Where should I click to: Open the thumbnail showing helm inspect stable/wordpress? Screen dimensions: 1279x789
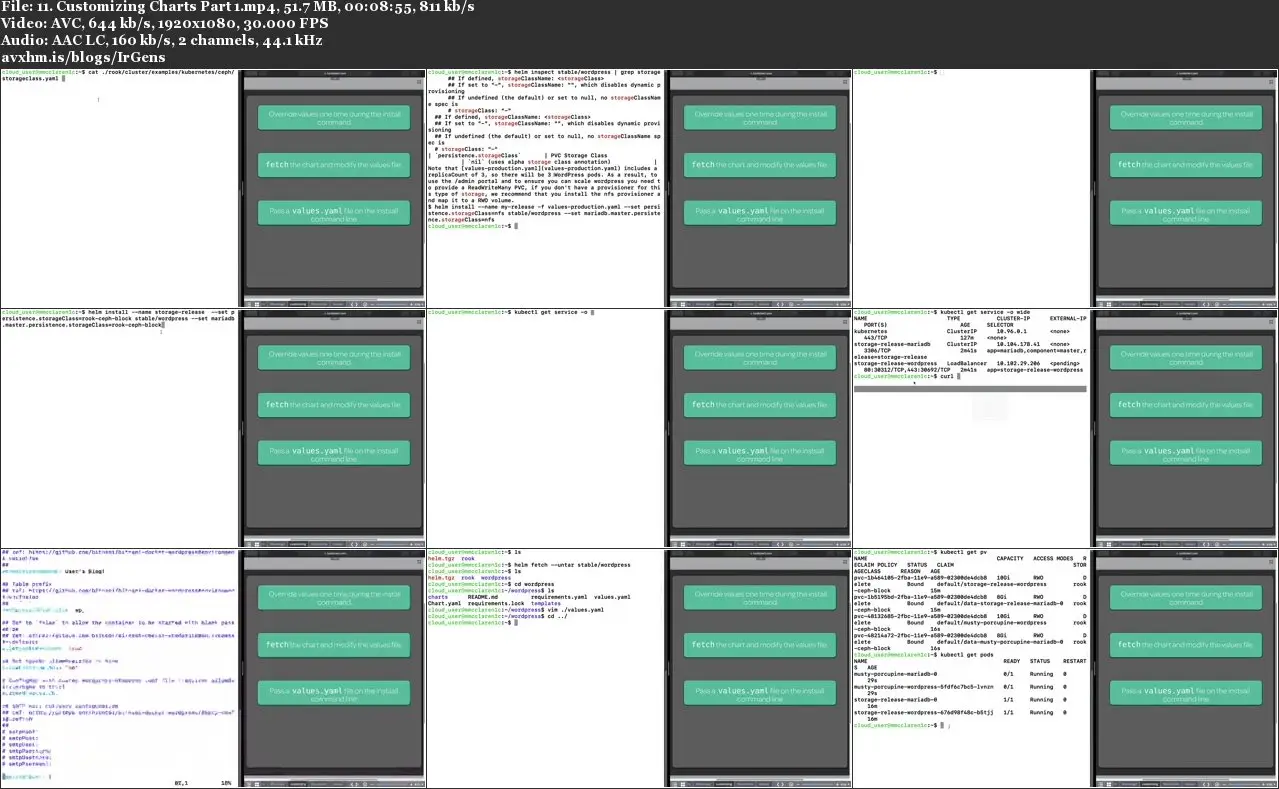click(x=639, y=188)
